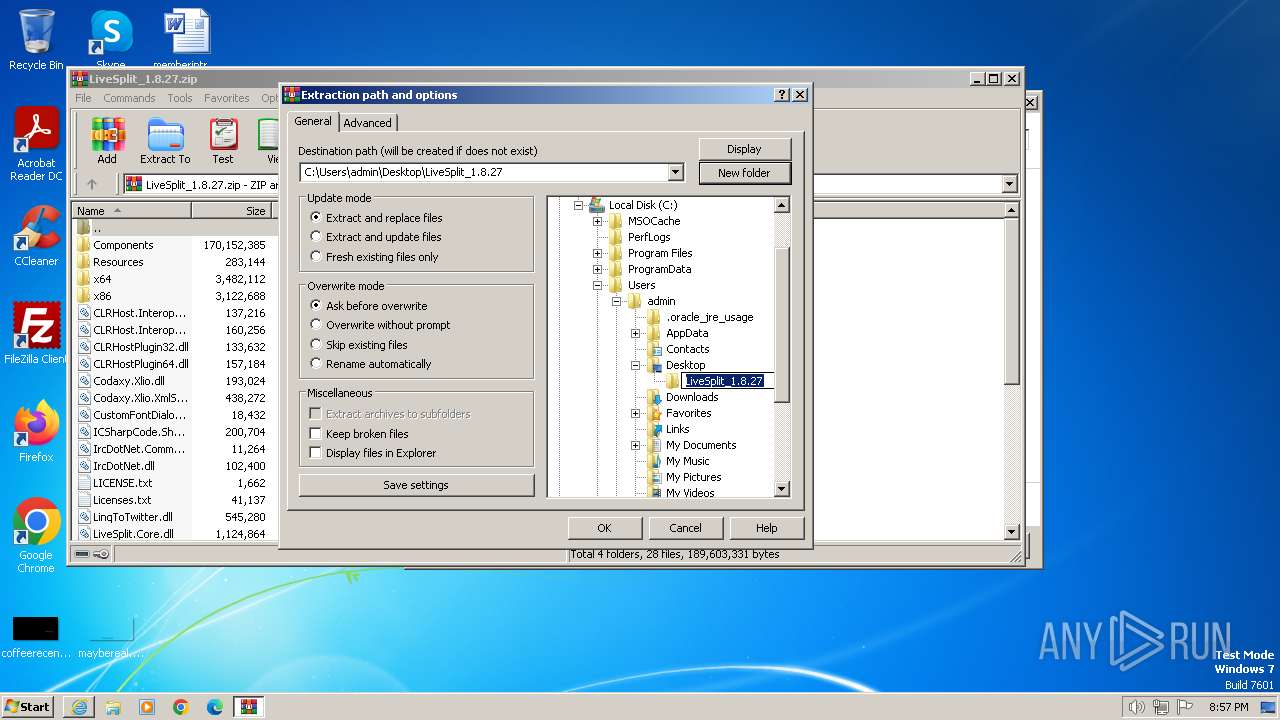Select the Google Chrome desktop icon
This screenshot has height=720, width=1280.
[x=36, y=536]
